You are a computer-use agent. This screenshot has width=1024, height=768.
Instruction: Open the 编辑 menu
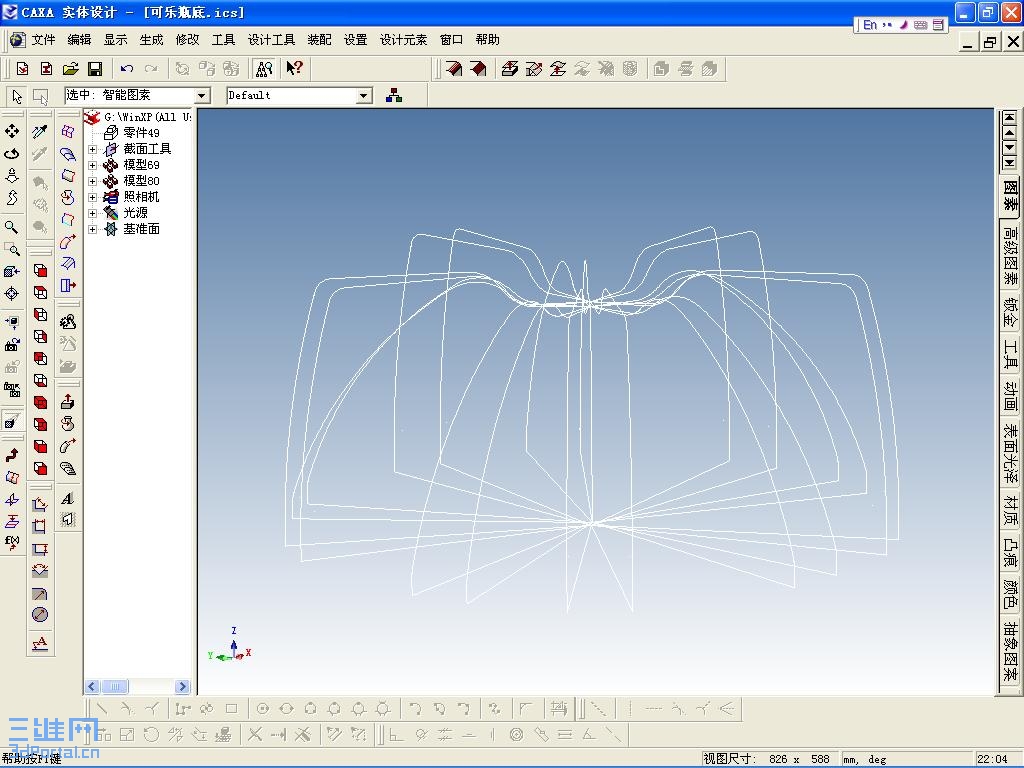coord(79,40)
